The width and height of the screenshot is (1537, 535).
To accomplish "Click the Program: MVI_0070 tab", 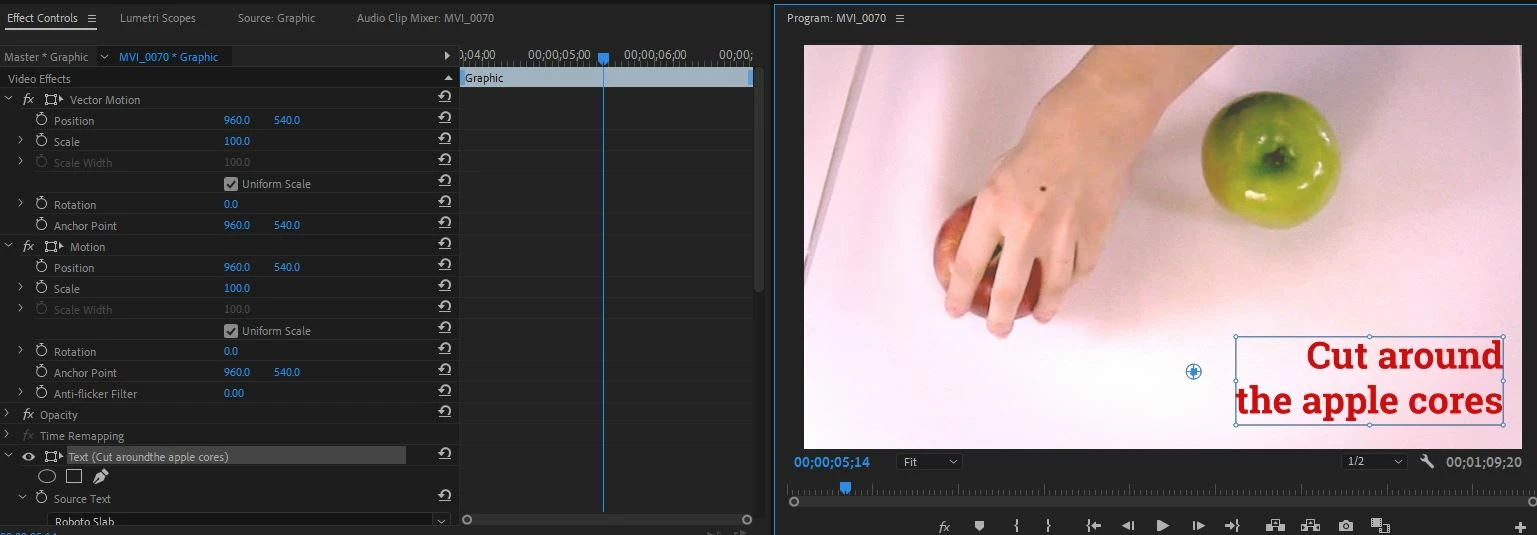I will (x=836, y=18).
